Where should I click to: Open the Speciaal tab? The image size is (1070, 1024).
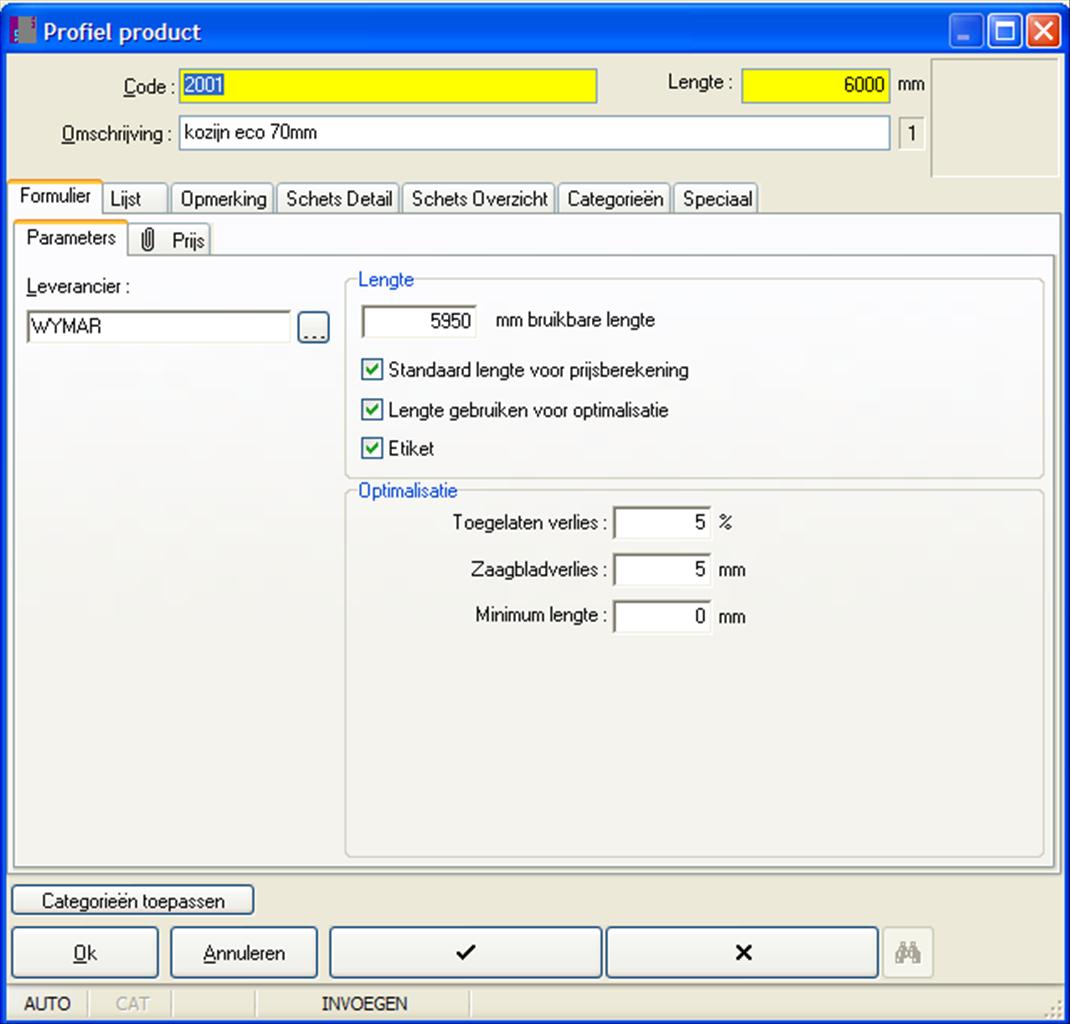click(x=717, y=199)
